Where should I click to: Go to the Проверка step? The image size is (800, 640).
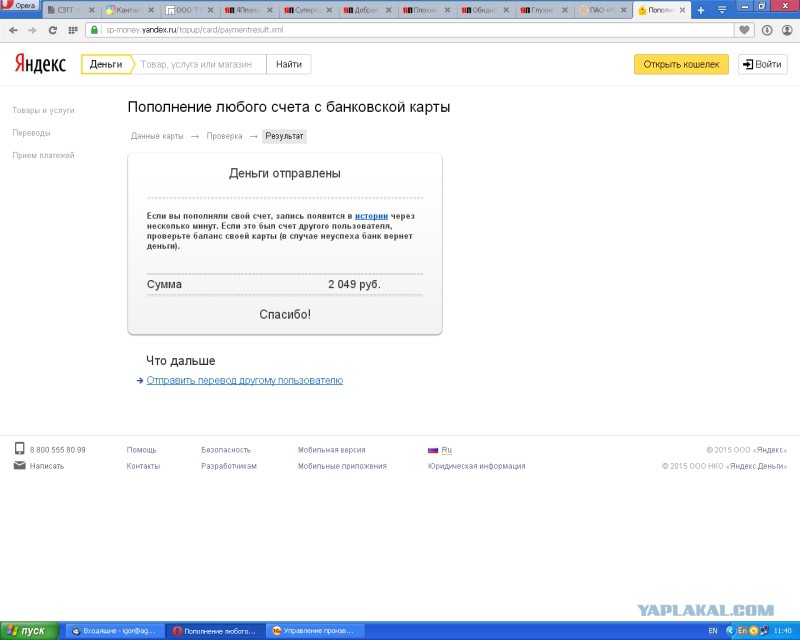pos(224,136)
